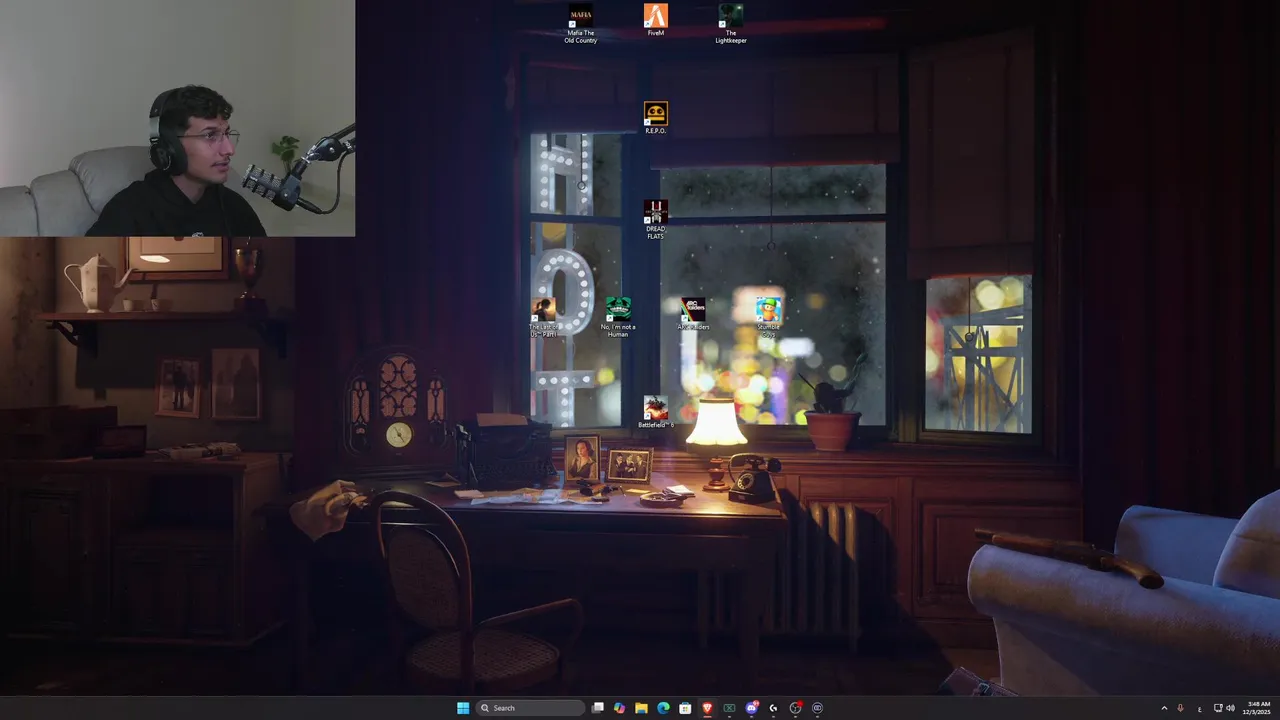Select The Lightkeeper desktop icon
1280x720 pixels.
tap(731, 23)
